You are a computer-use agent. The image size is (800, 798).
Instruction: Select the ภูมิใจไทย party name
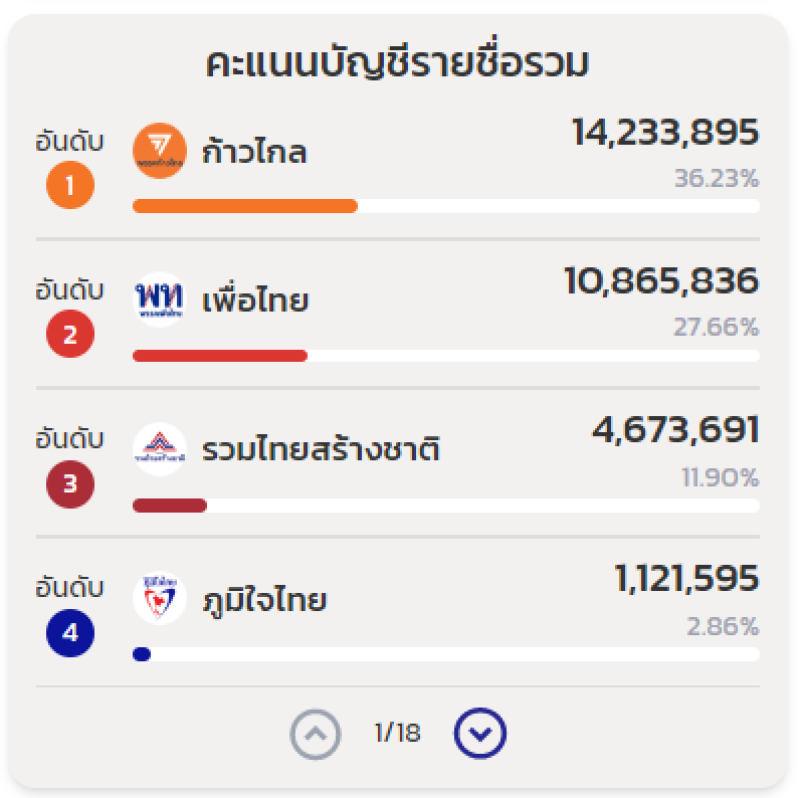pyautogui.click(x=264, y=600)
